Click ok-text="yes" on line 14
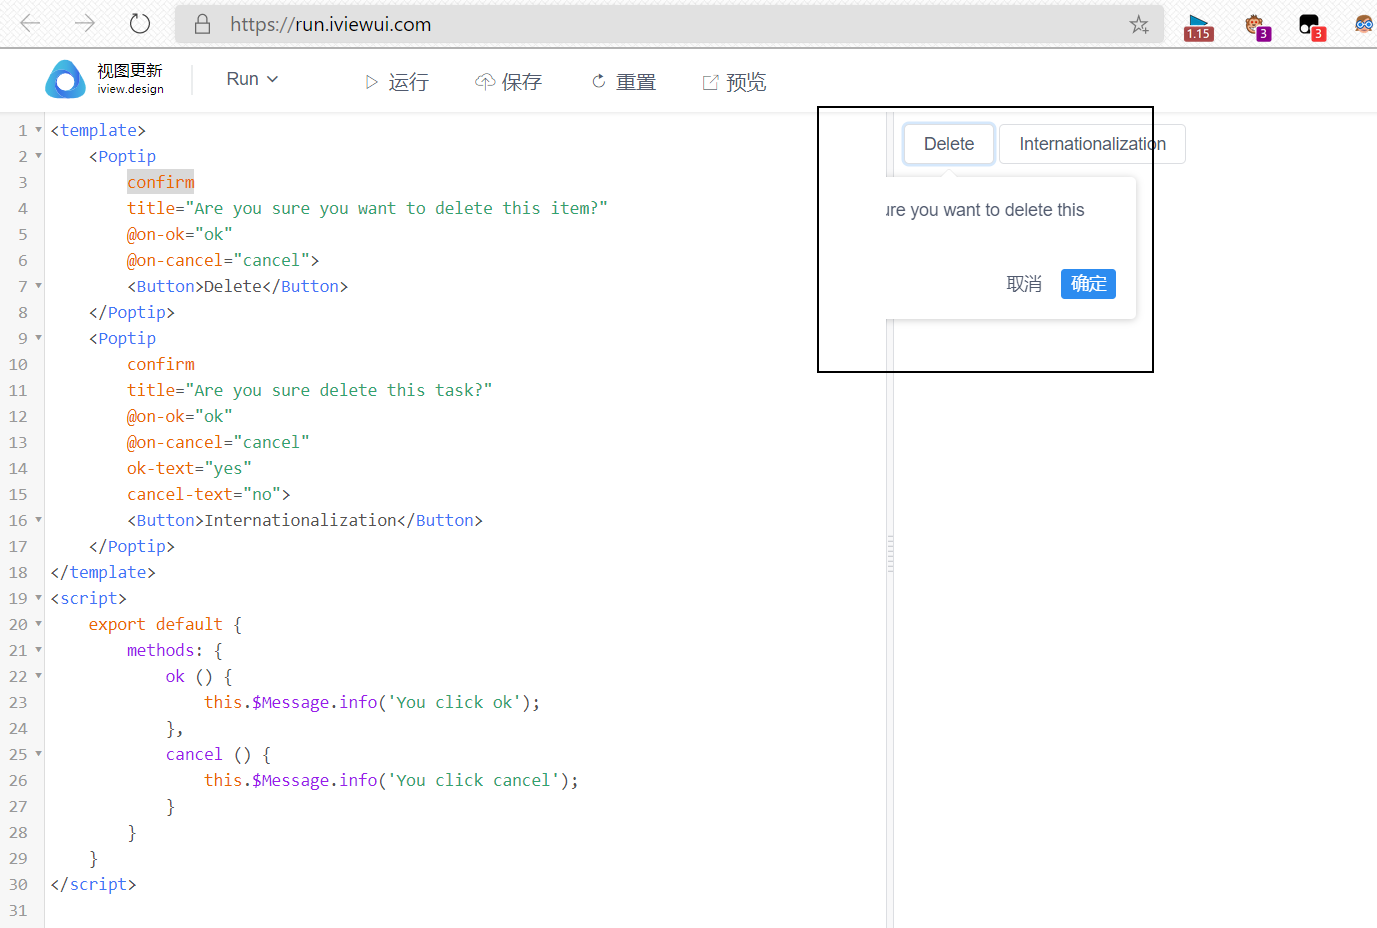This screenshot has height=928, width=1377. [189, 468]
